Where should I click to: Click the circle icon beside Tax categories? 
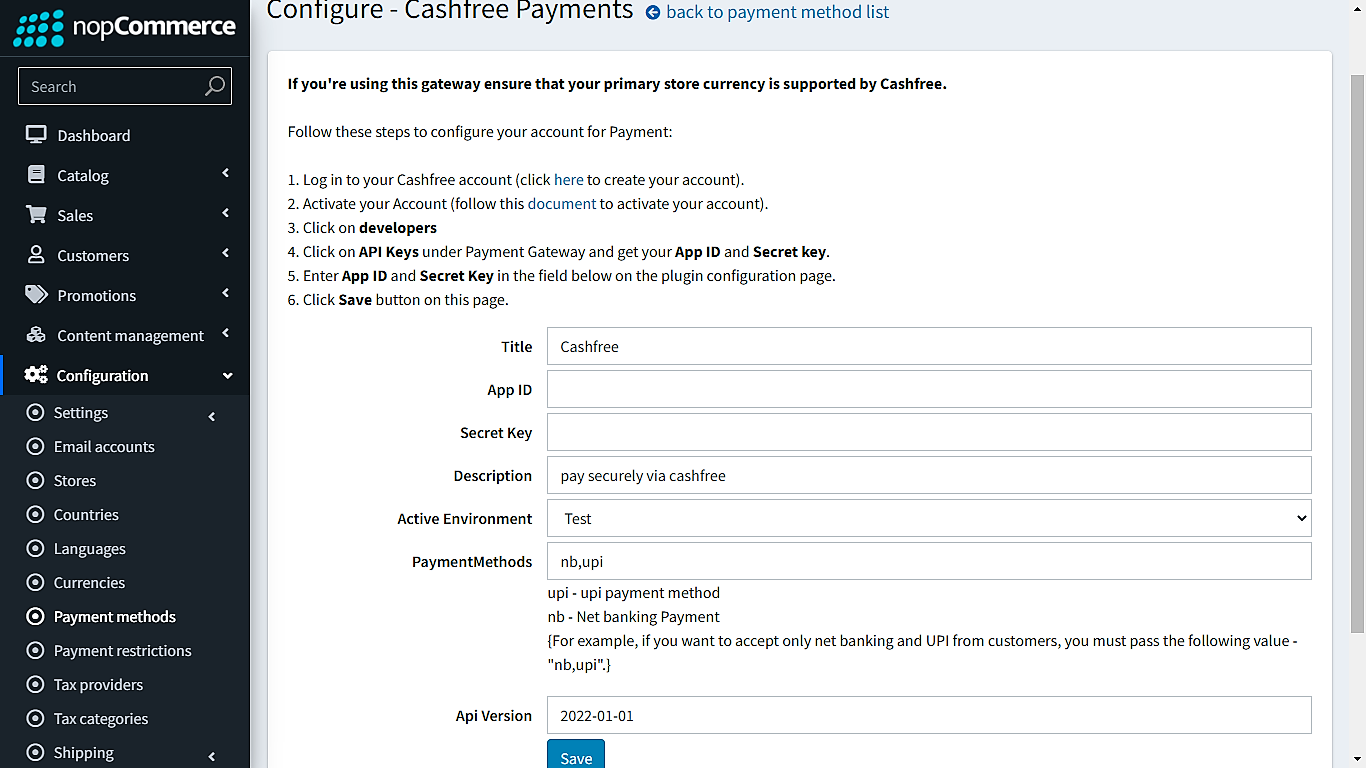(x=36, y=719)
